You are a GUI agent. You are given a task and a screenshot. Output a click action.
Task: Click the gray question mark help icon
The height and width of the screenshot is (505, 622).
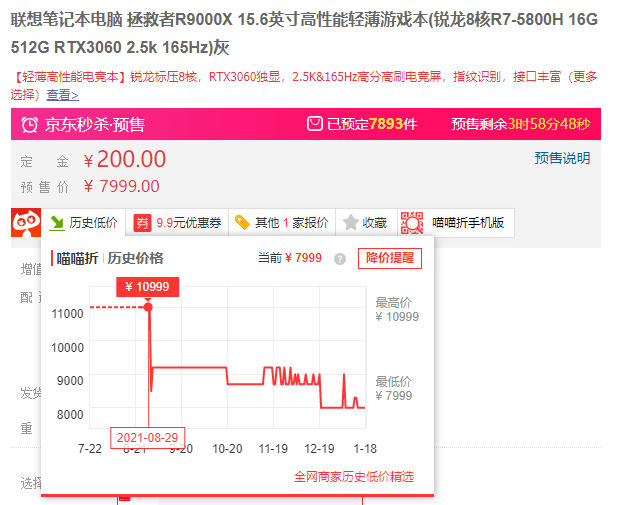[x=340, y=259]
